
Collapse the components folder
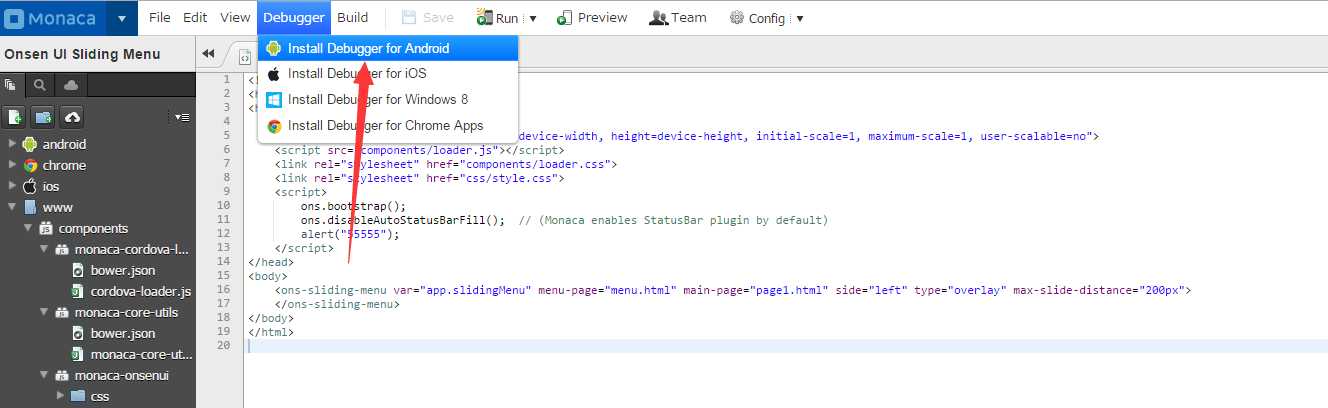pyautogui.click(x=28, y=228)
